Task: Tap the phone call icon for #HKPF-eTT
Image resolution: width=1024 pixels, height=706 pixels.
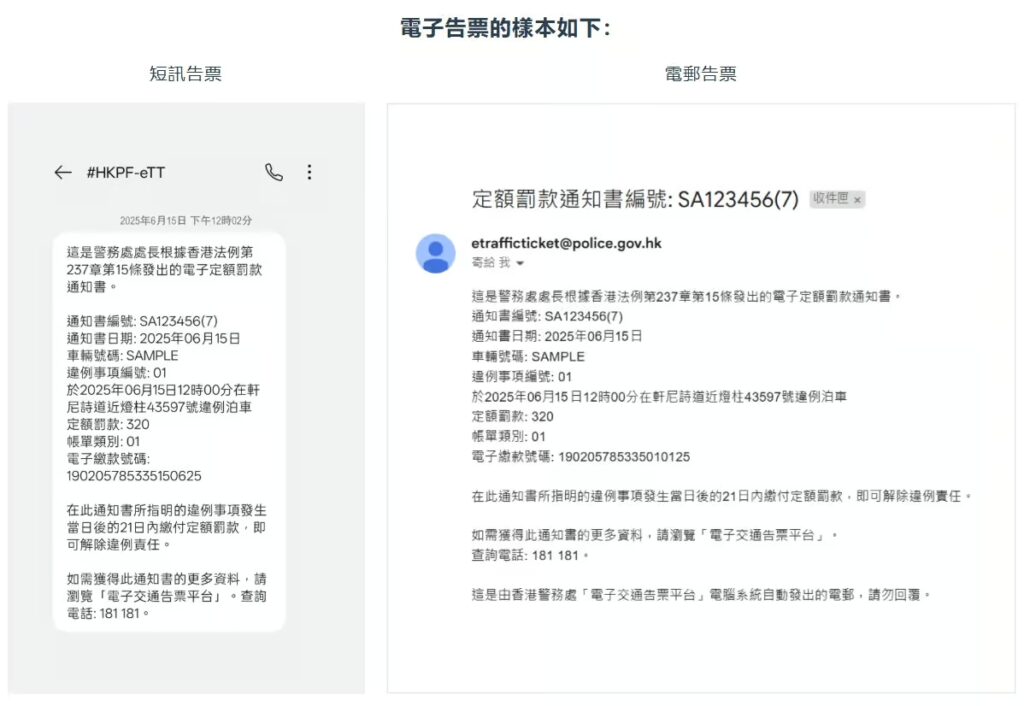Action: point(274,172)
